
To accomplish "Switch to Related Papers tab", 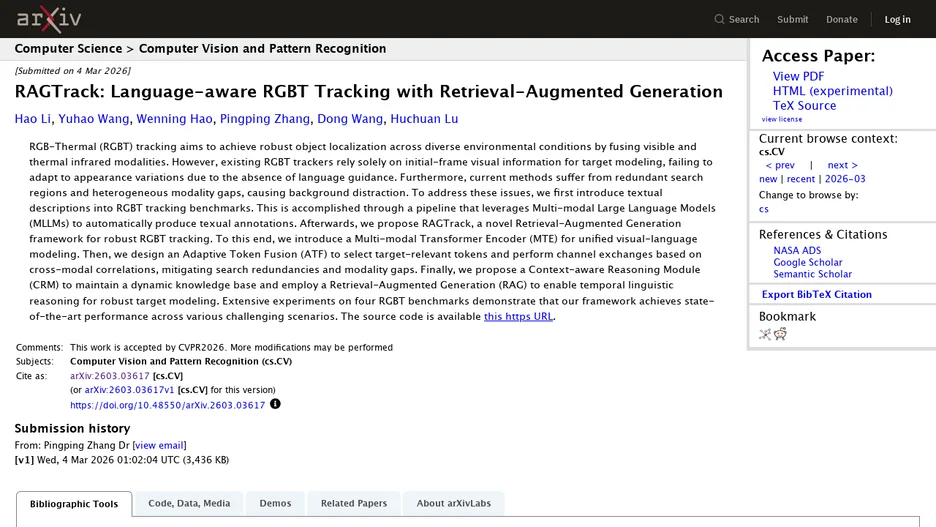I will [x=354, y=504].
